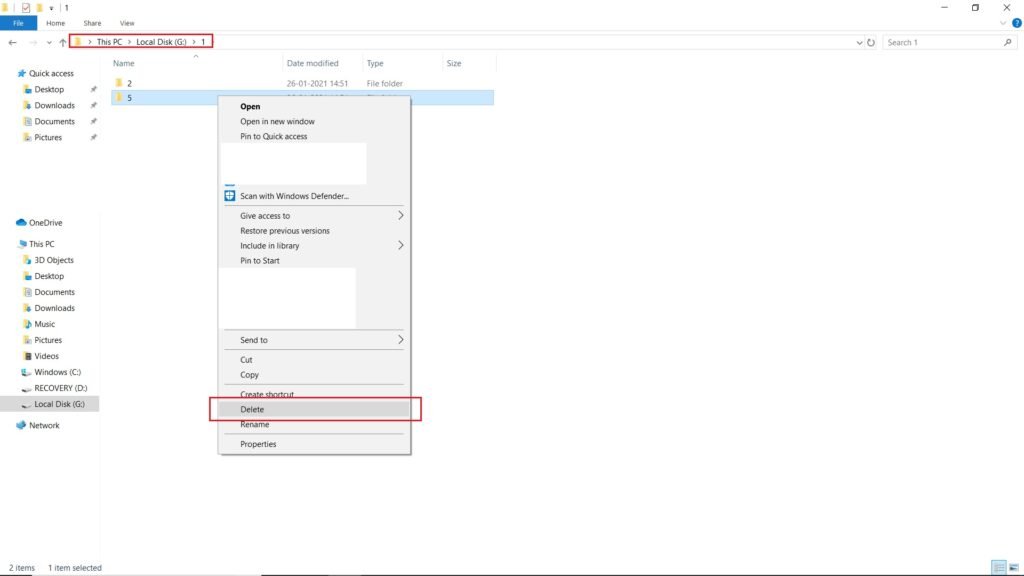Choose Open in new window

[x=277, y=121]
